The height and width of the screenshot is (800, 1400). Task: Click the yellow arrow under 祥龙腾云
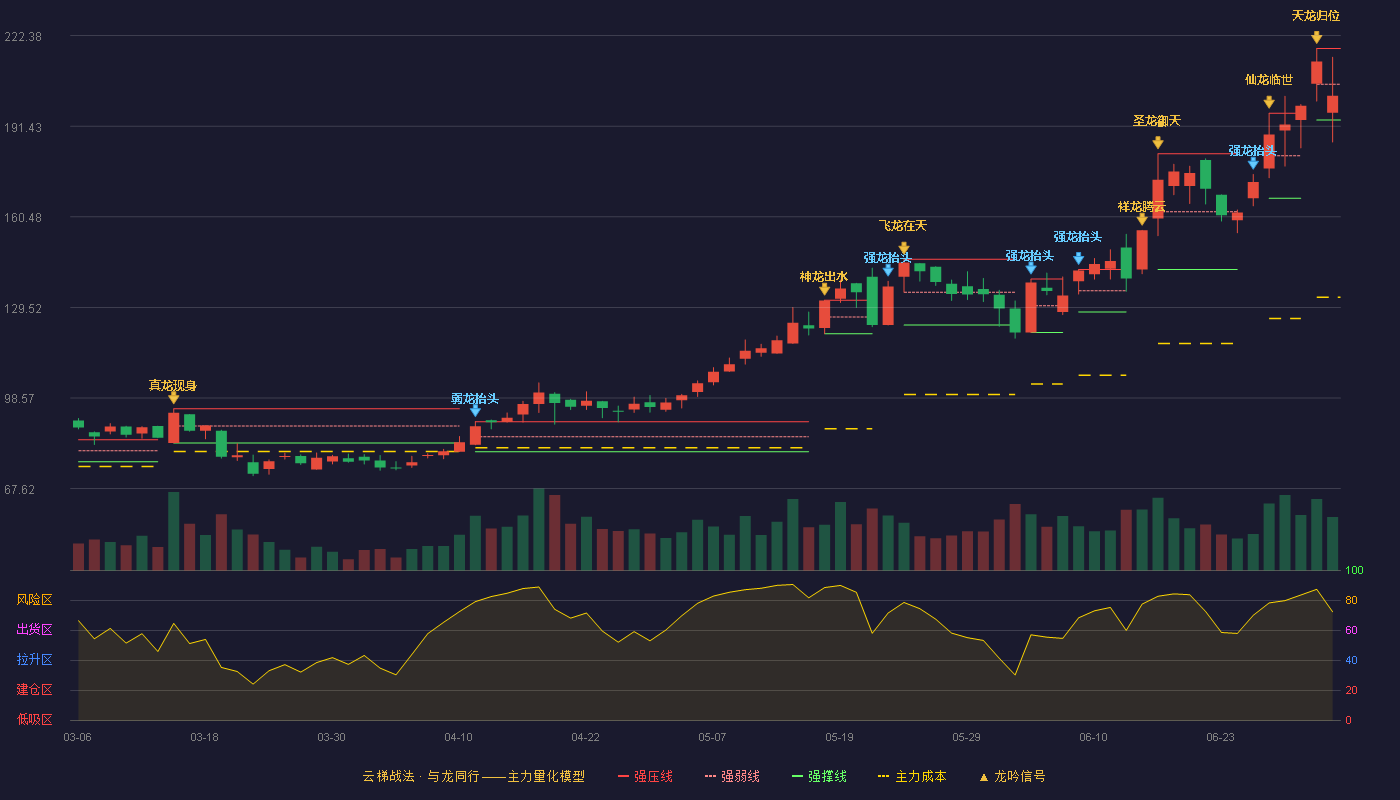point(1142,219)
